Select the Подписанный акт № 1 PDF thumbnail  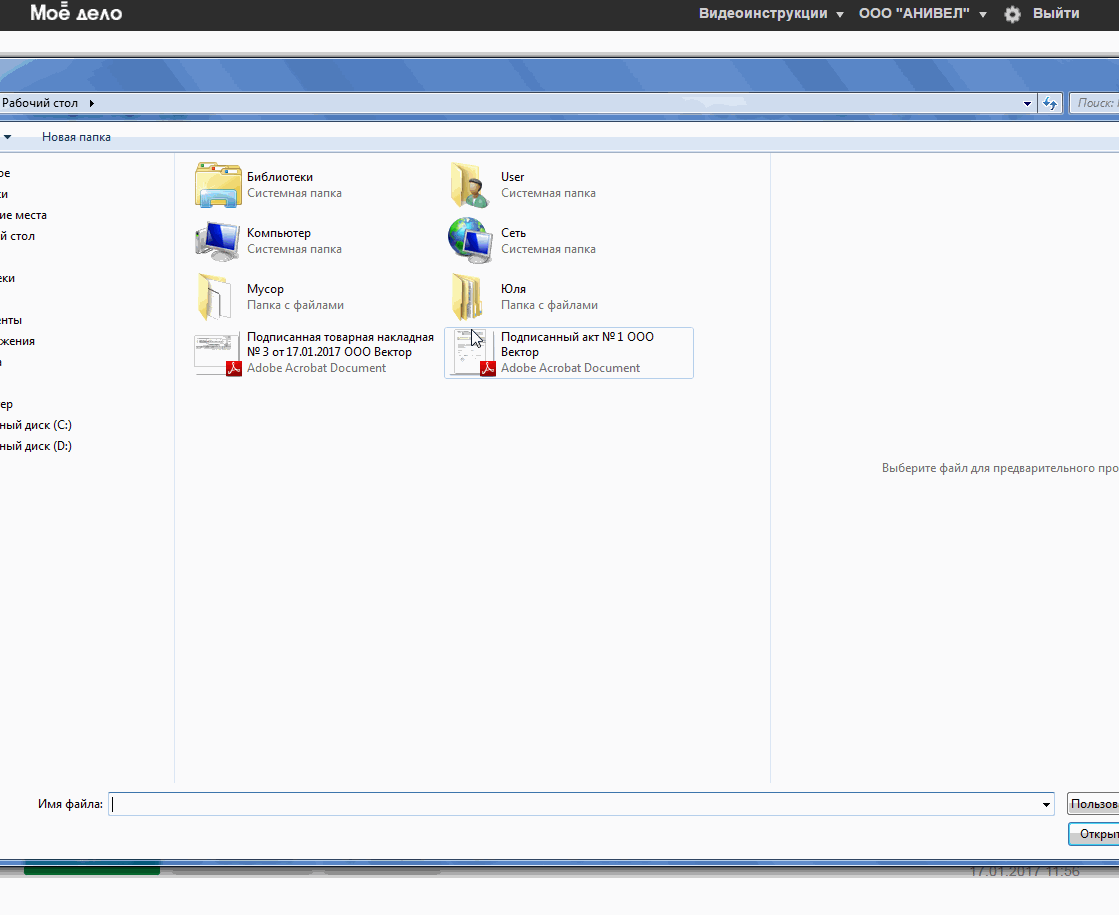474,353
